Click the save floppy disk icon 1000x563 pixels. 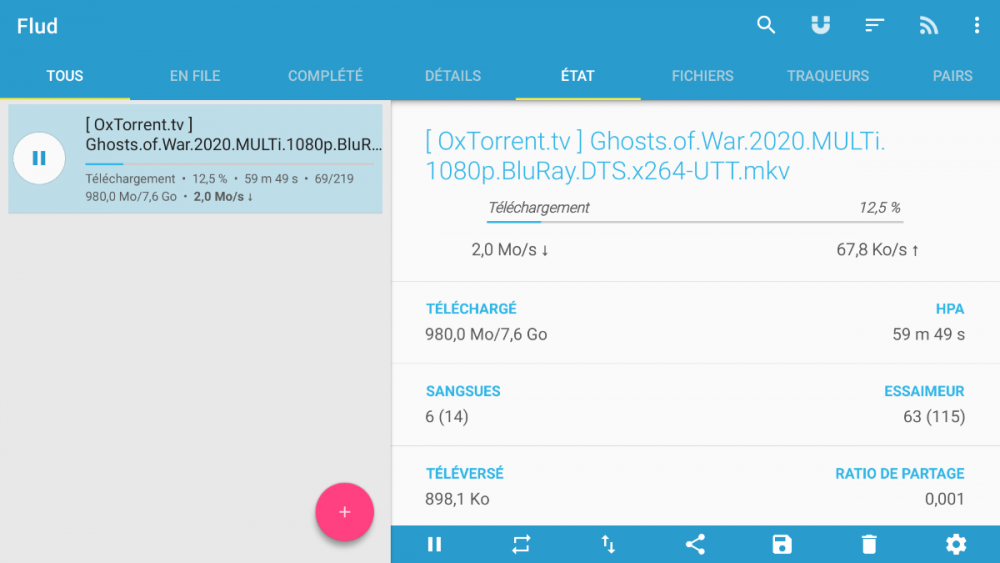click(x=782, y=544)
